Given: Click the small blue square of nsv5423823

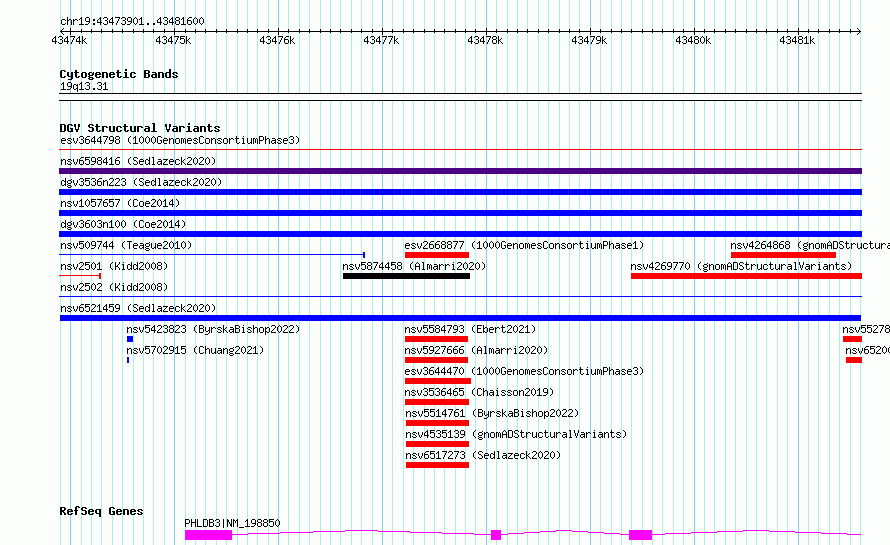Looking at the screenshot, I should [x=130, y=339].
